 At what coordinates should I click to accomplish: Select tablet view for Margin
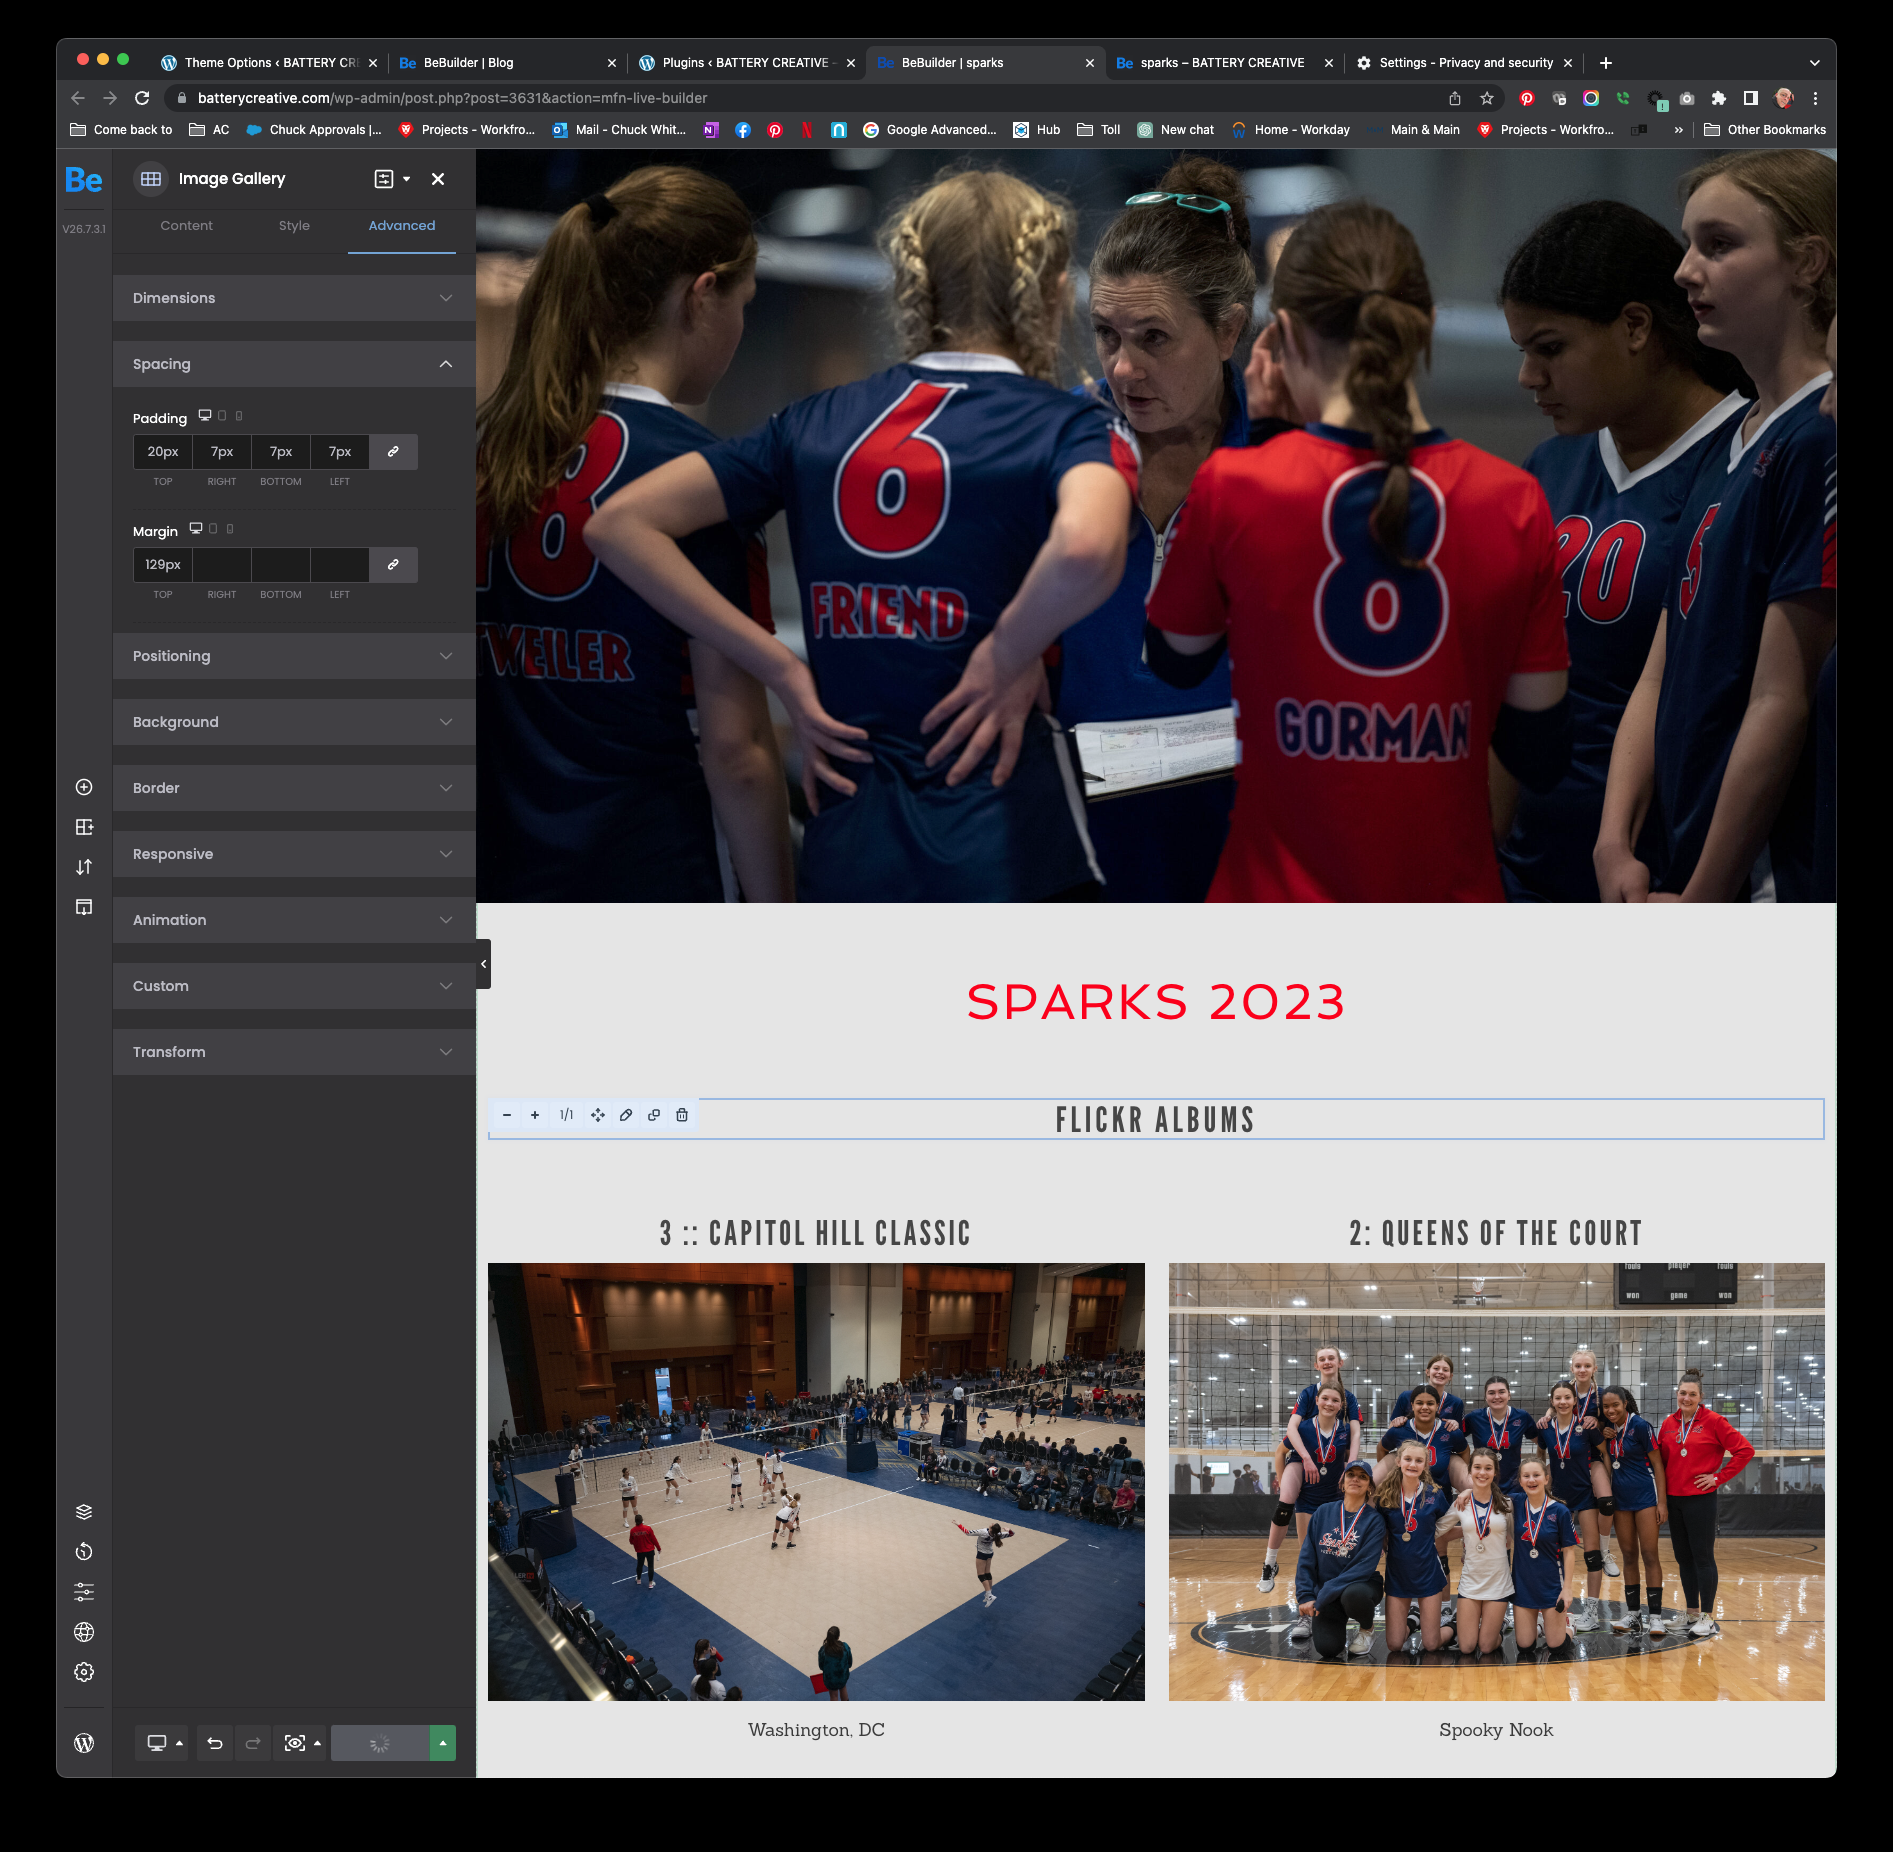click(213, 528)
